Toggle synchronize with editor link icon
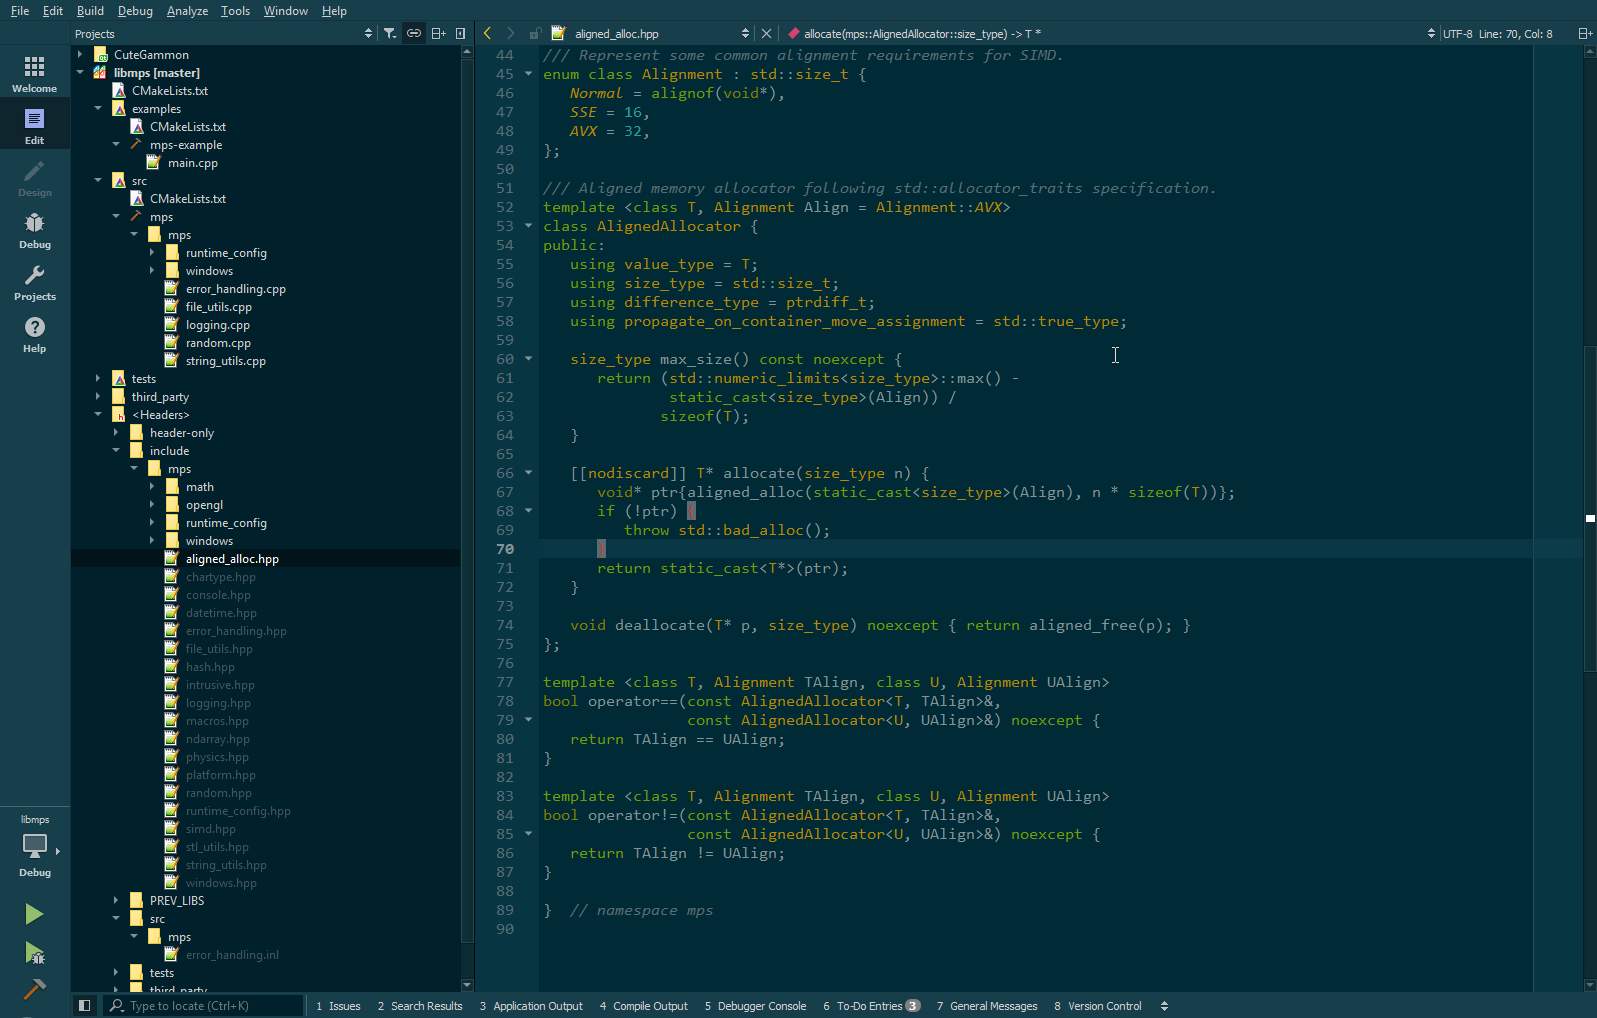The width and height of the screenshot is (1597, 1018). [413, 33]
